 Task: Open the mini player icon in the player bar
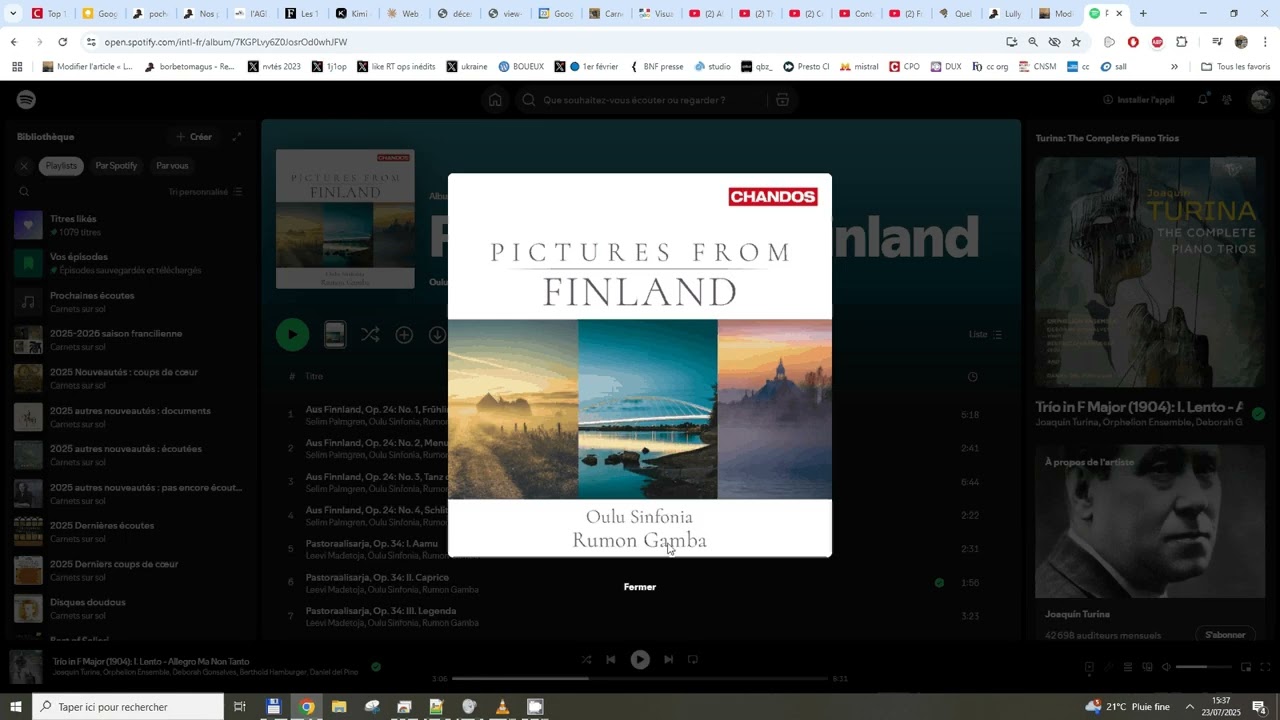pyautogui.click(x=1246, y=667)
